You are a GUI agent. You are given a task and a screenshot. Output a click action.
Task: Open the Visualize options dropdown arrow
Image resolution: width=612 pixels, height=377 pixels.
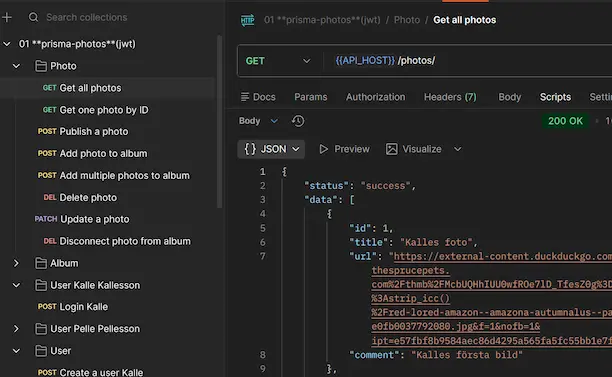click(x=458, y=149)
